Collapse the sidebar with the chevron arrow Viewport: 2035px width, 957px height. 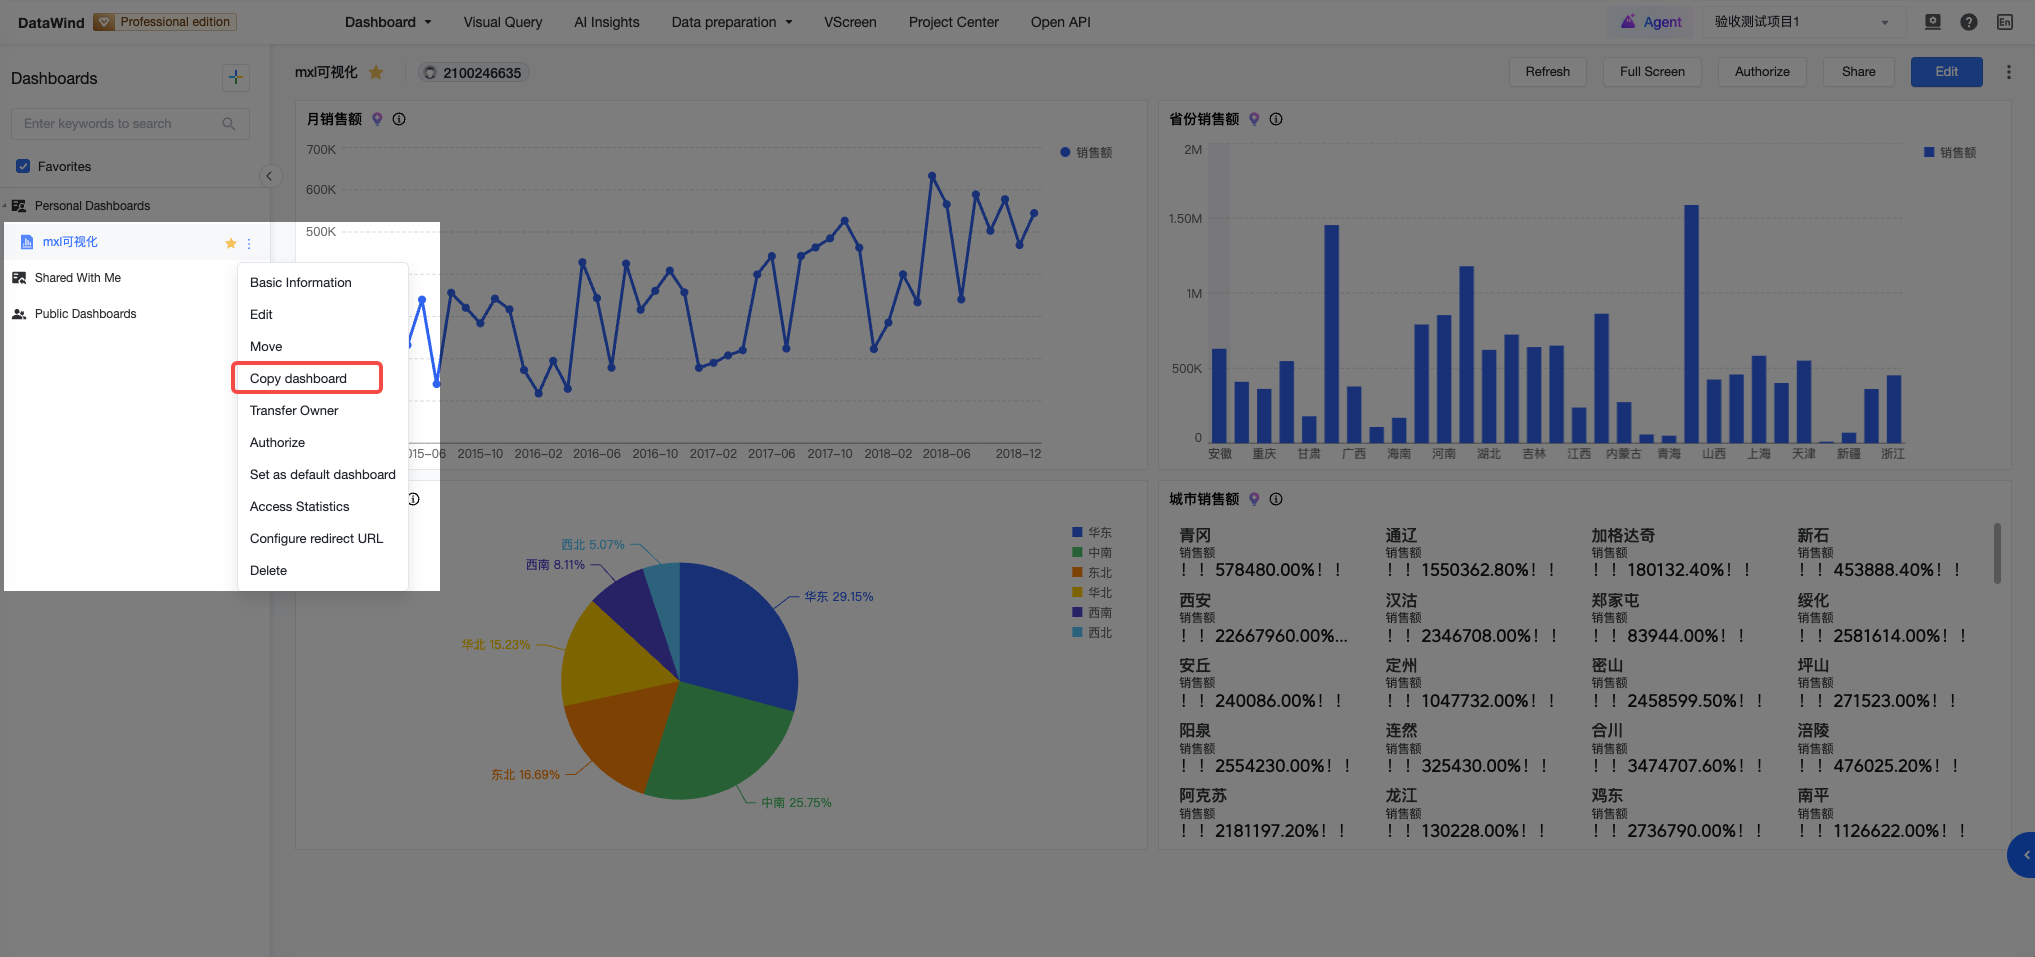click(x=268, y=176)
